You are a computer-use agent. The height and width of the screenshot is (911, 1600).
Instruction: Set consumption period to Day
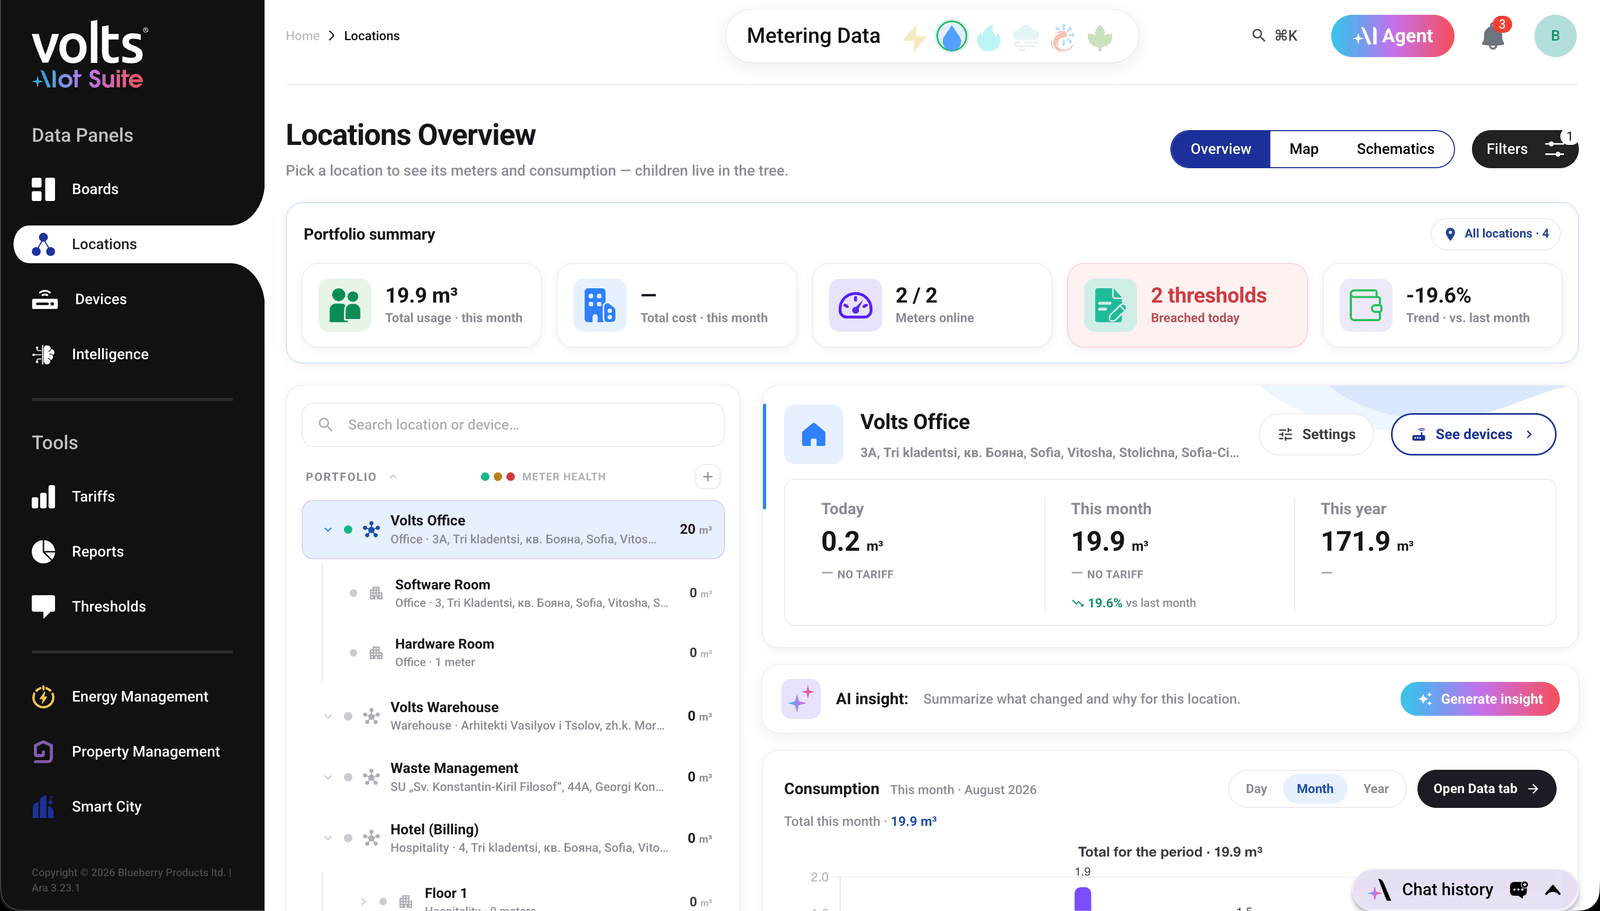(1256, 789)
